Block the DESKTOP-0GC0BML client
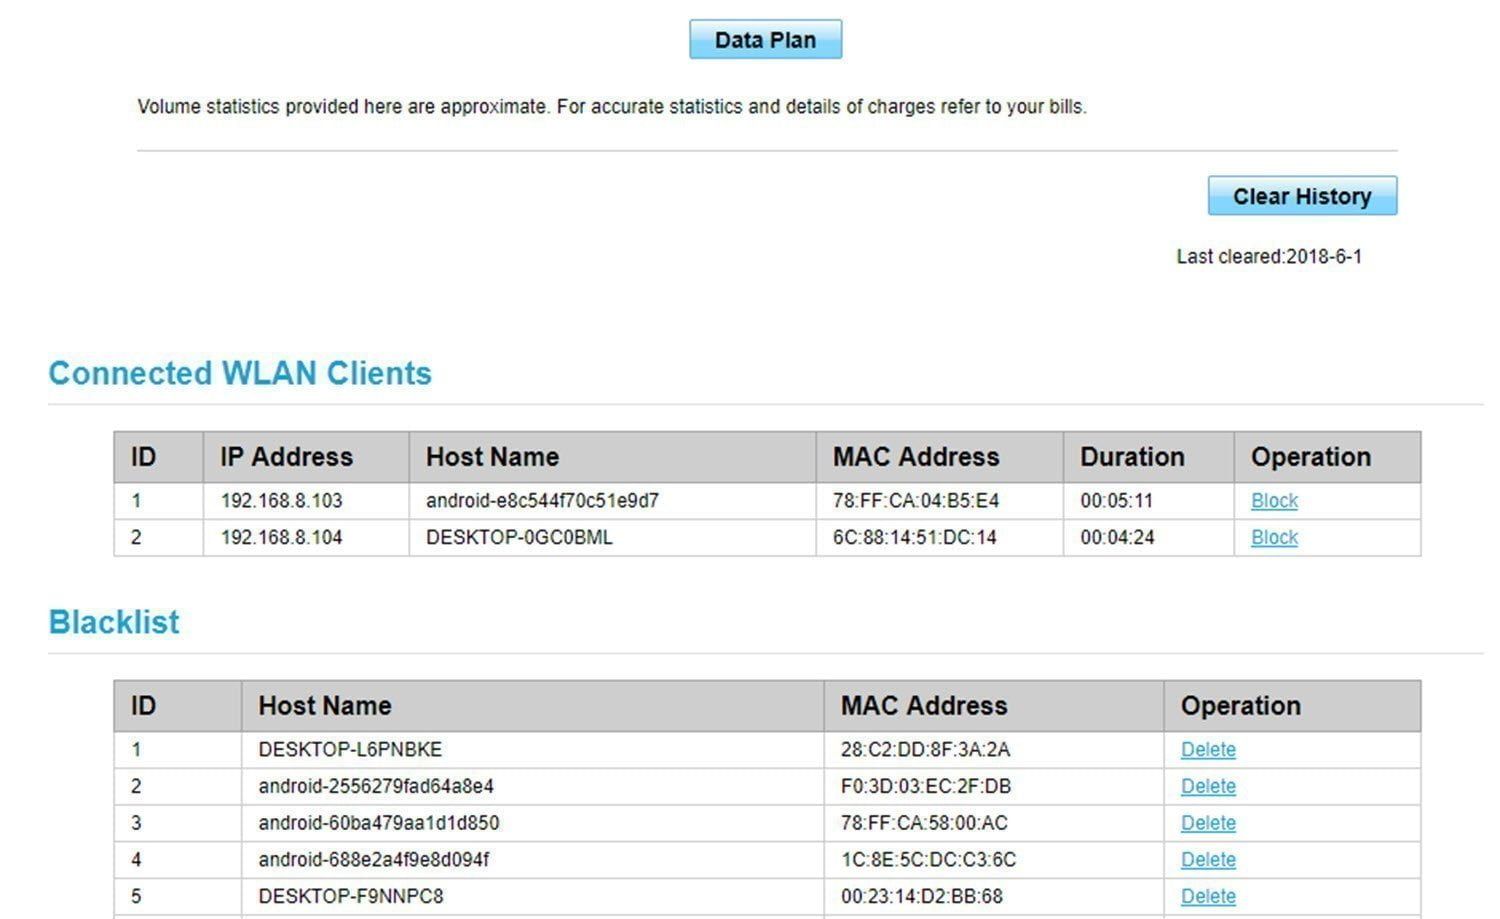Screen dimensions: 1500x919 tap(1274, 538)
